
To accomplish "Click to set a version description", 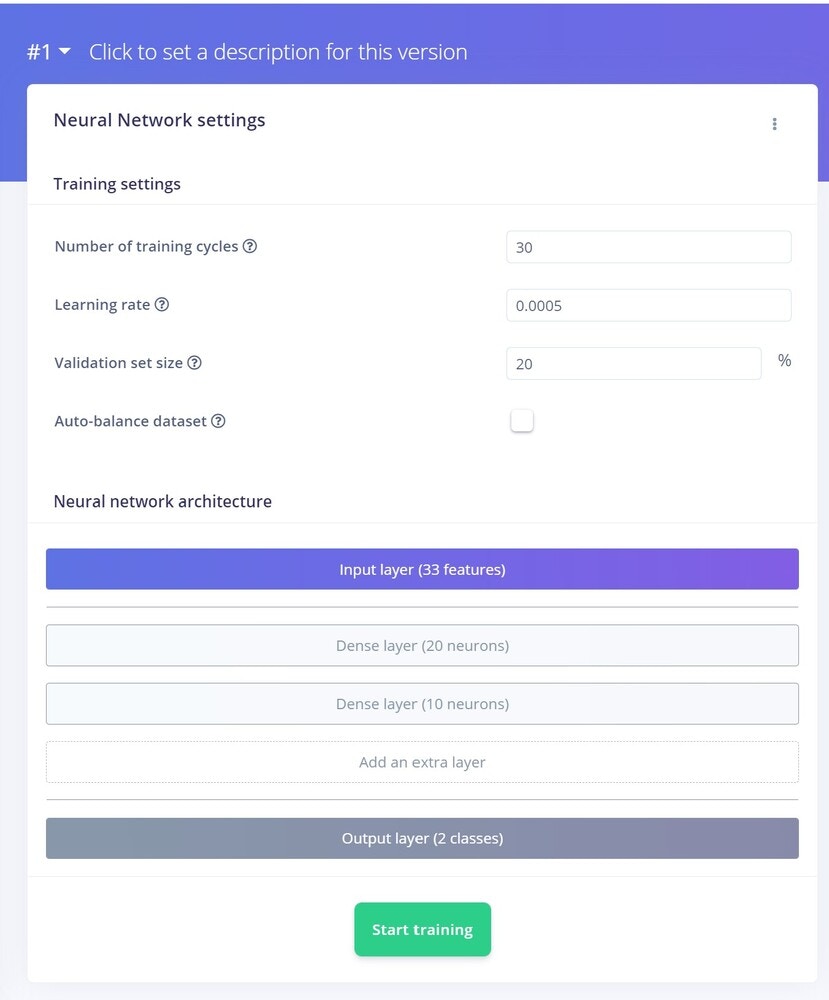I will [x=278, y=52].
